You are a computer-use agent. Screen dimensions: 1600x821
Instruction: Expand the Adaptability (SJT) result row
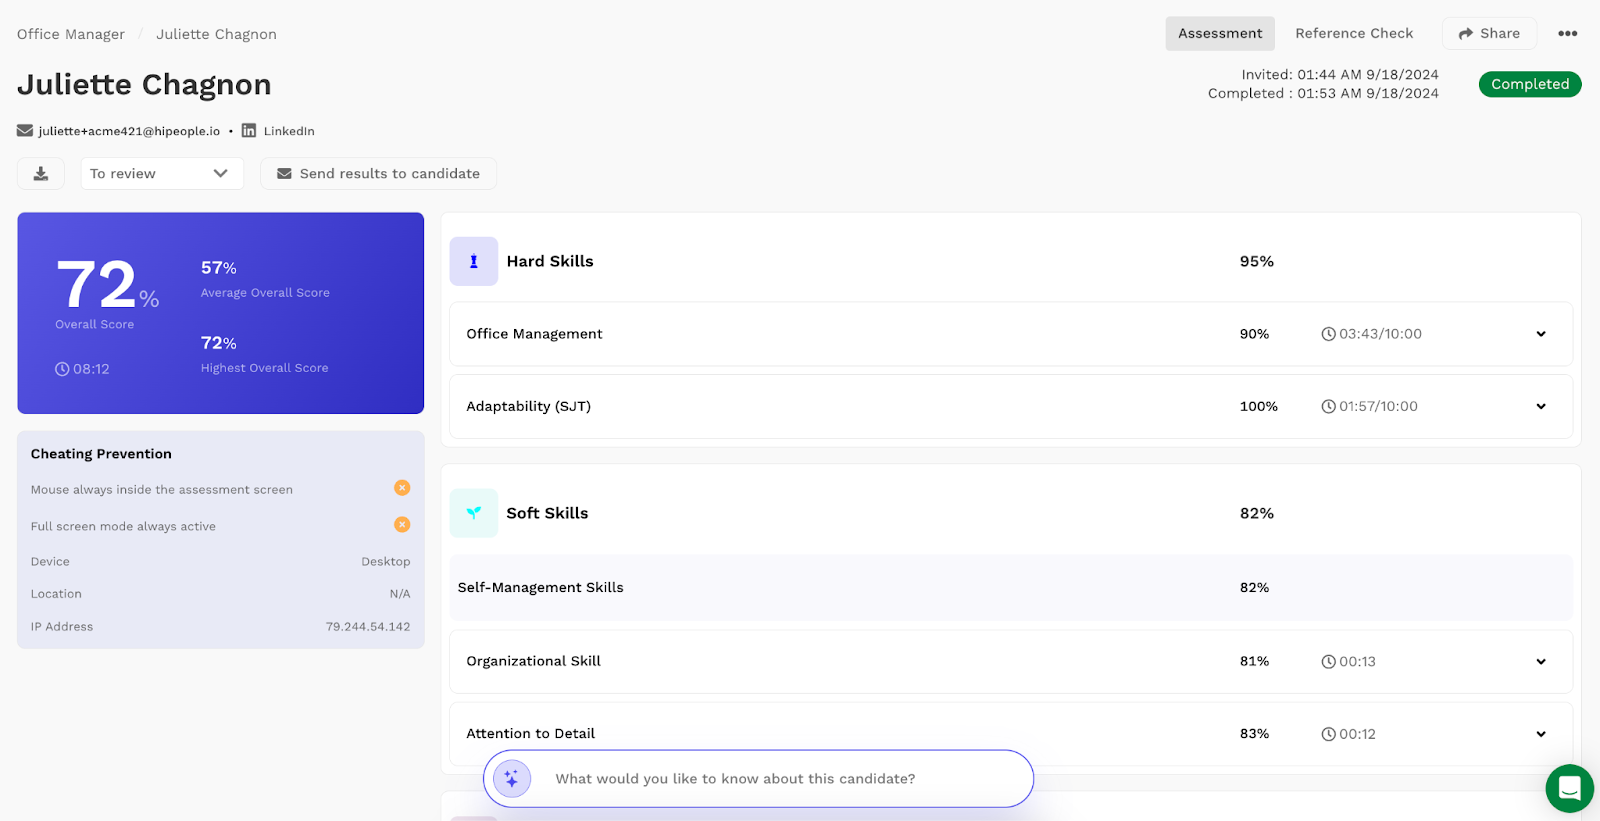[1541, 406]
